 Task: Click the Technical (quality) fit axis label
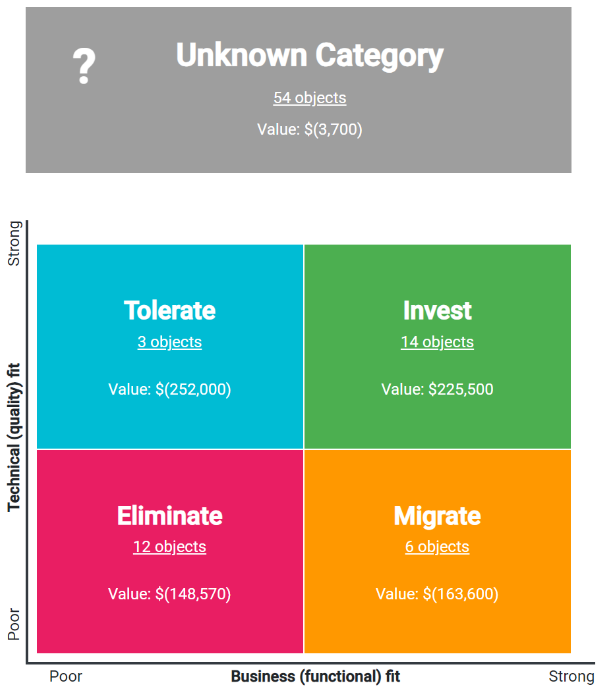[x=14, y=436]
